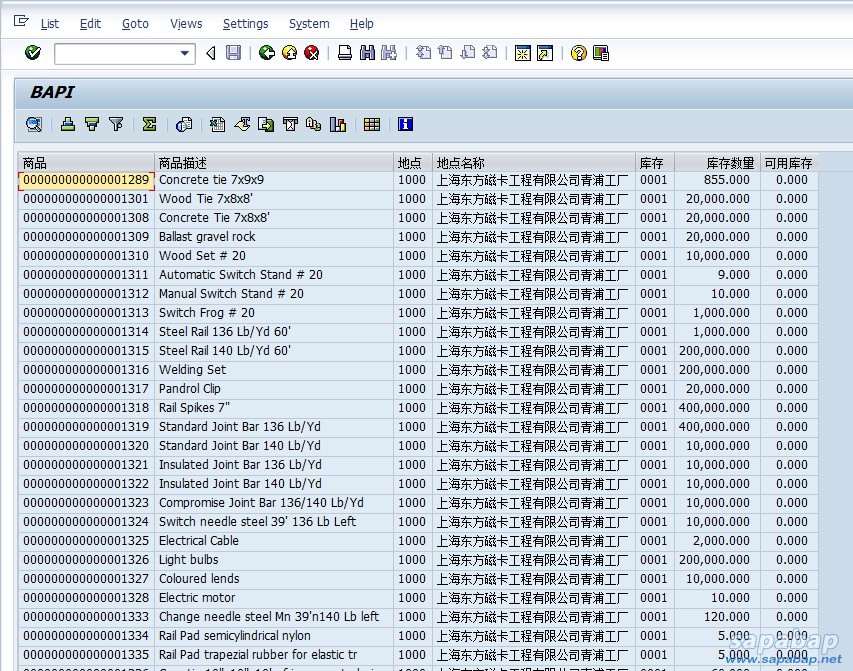Open the System menu
Screen dimensions: 853x671
pos(309,23)
